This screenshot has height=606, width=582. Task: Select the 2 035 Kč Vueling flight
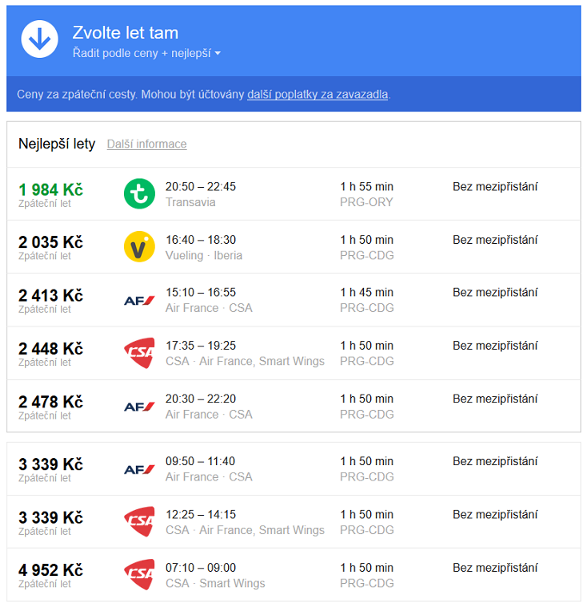tap(294, 247)
